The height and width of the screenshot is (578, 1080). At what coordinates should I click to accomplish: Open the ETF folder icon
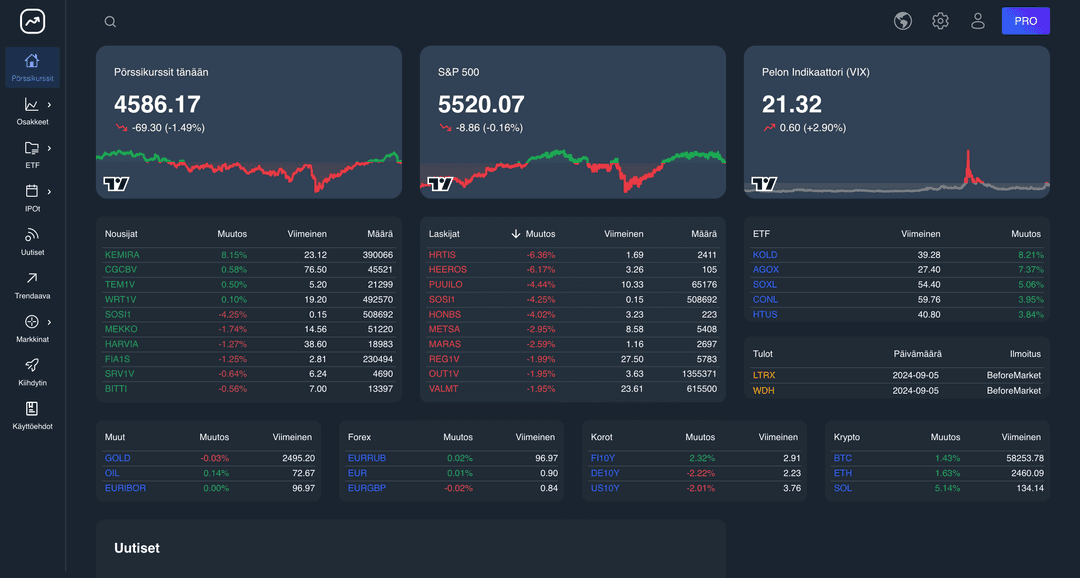(x=32, y=148)
